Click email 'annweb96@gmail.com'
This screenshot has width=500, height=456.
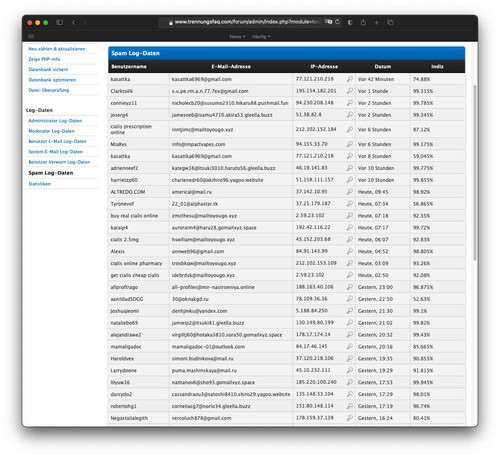(198, 251)
